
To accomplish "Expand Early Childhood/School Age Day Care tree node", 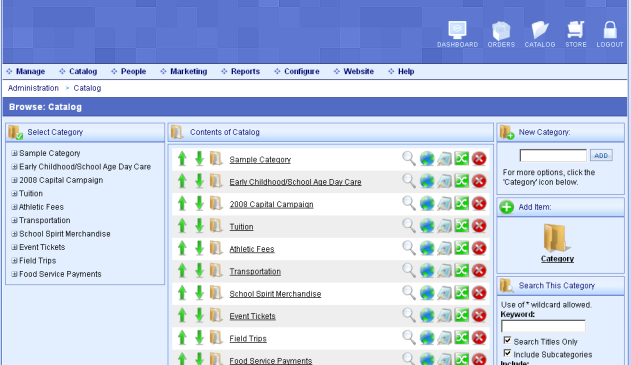I will [x=14, y=167].
